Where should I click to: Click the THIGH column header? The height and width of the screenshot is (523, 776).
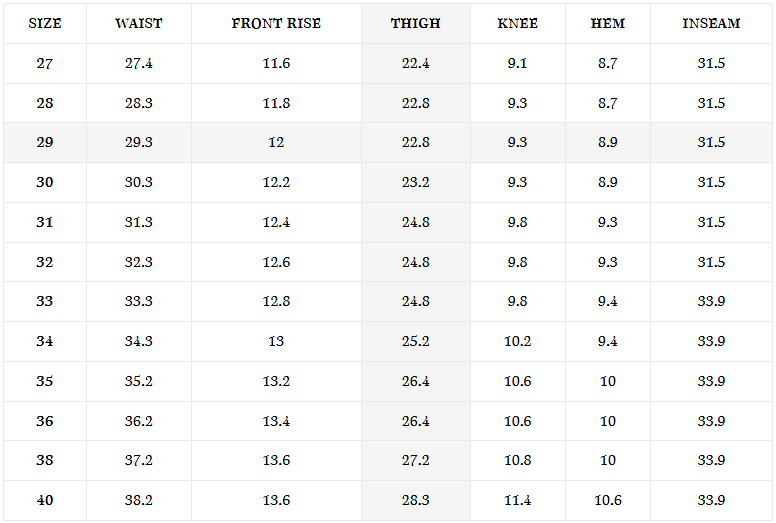coord(415,23)
